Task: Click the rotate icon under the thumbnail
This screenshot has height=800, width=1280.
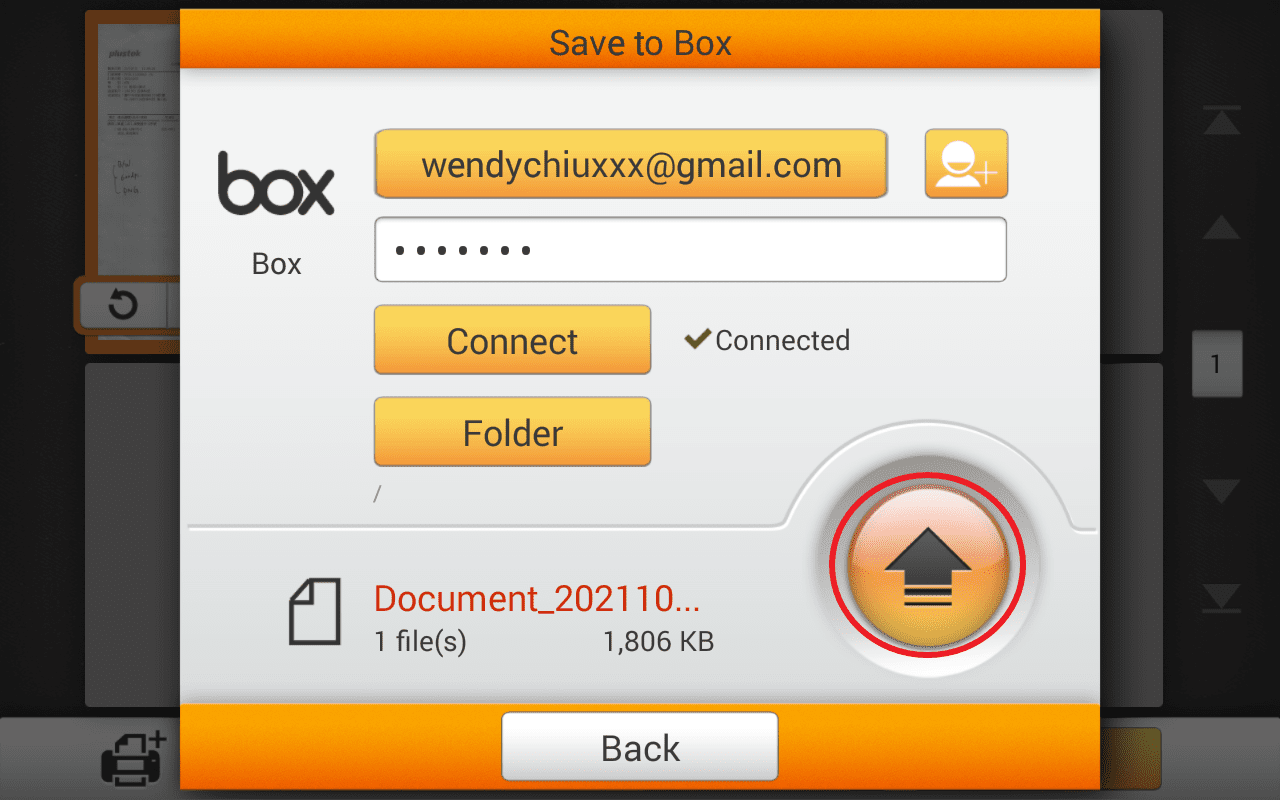Action: 122,304
